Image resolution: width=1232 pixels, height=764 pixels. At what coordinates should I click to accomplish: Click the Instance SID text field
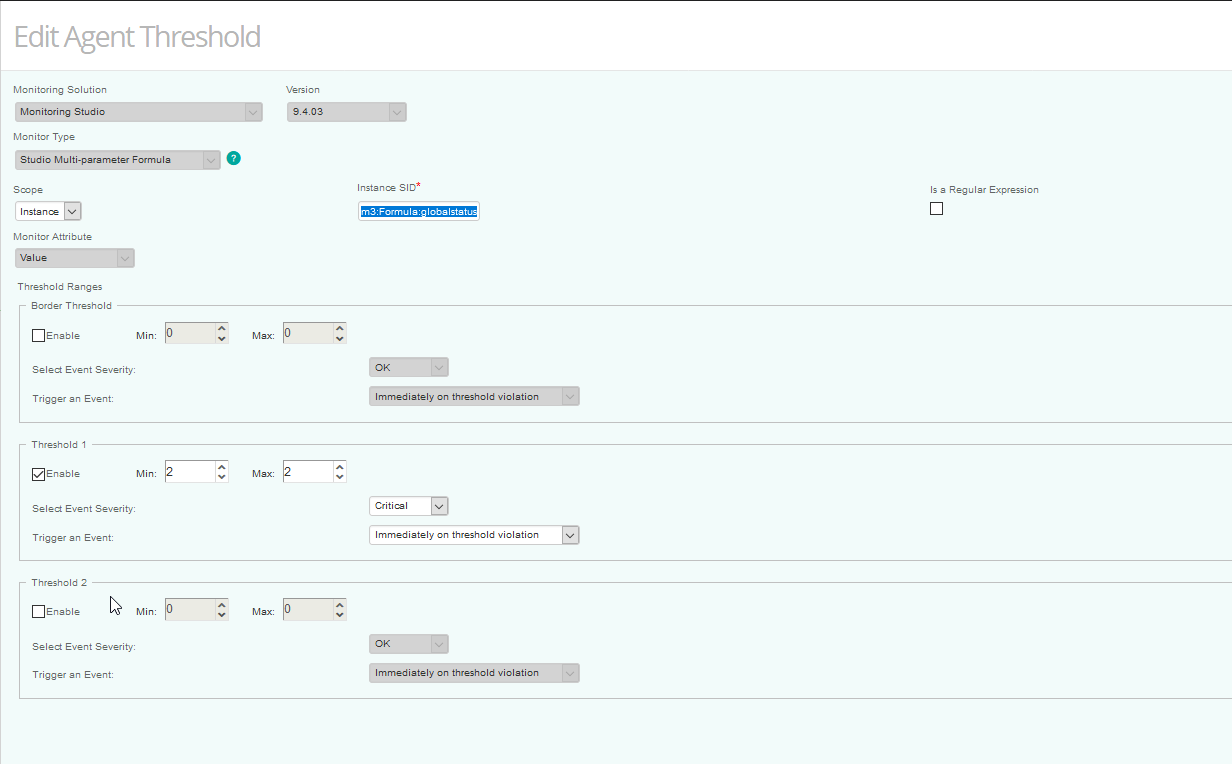[x=419, y=212]
